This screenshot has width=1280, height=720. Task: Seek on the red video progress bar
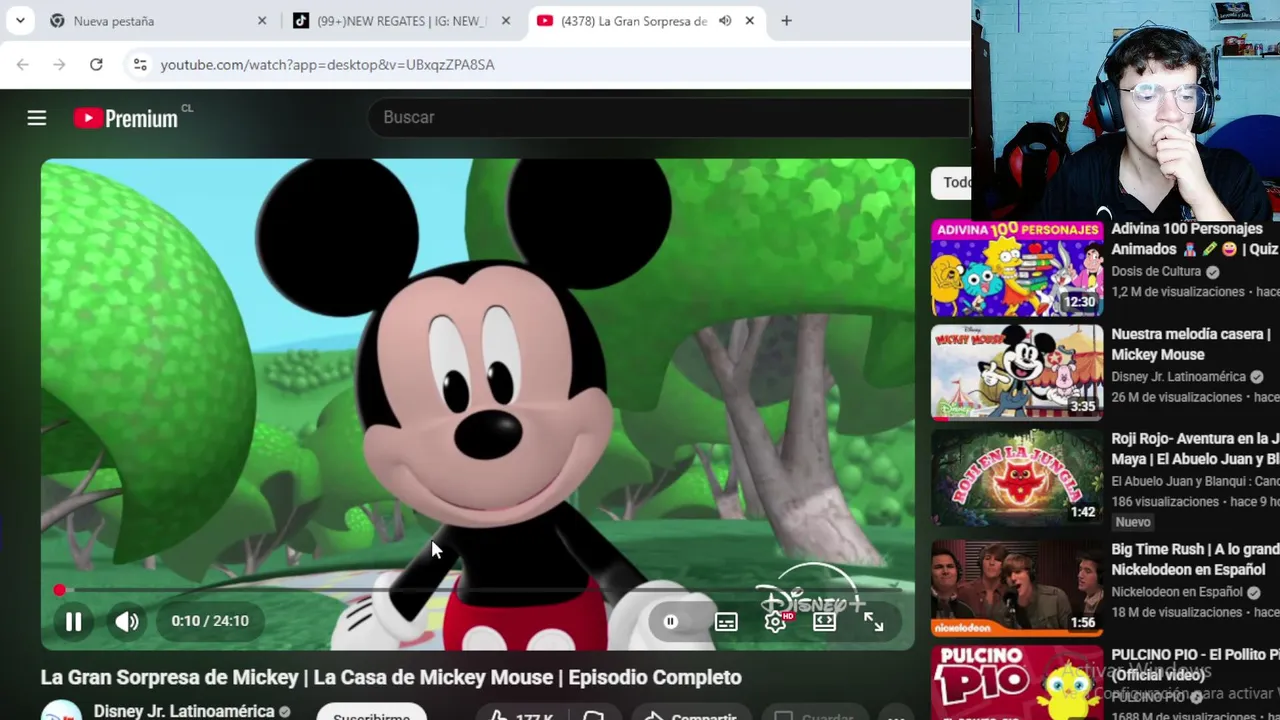(478, 590)
